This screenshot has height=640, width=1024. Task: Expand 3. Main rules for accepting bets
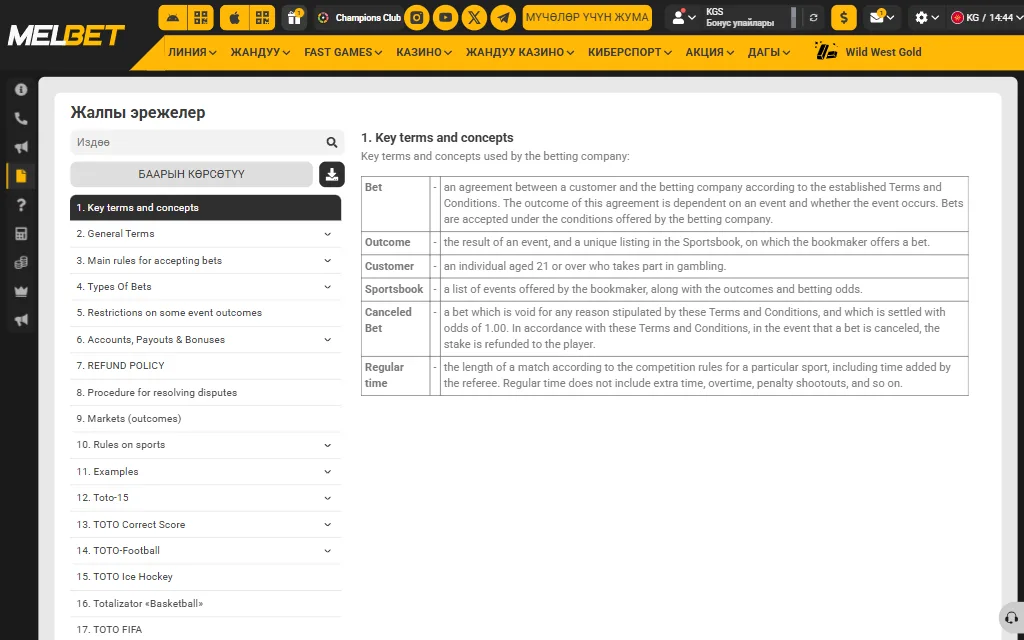pyautogui.click(x=206, y=261)
